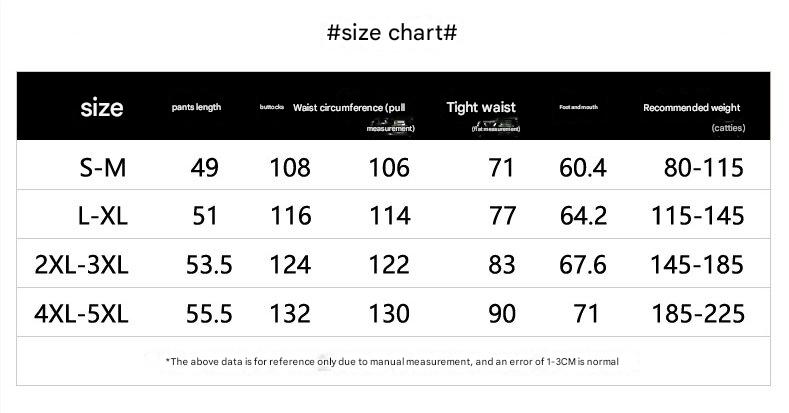Click the weight range 80-115 cell
This screenshot has height=413, width=789.
[703, 168]
